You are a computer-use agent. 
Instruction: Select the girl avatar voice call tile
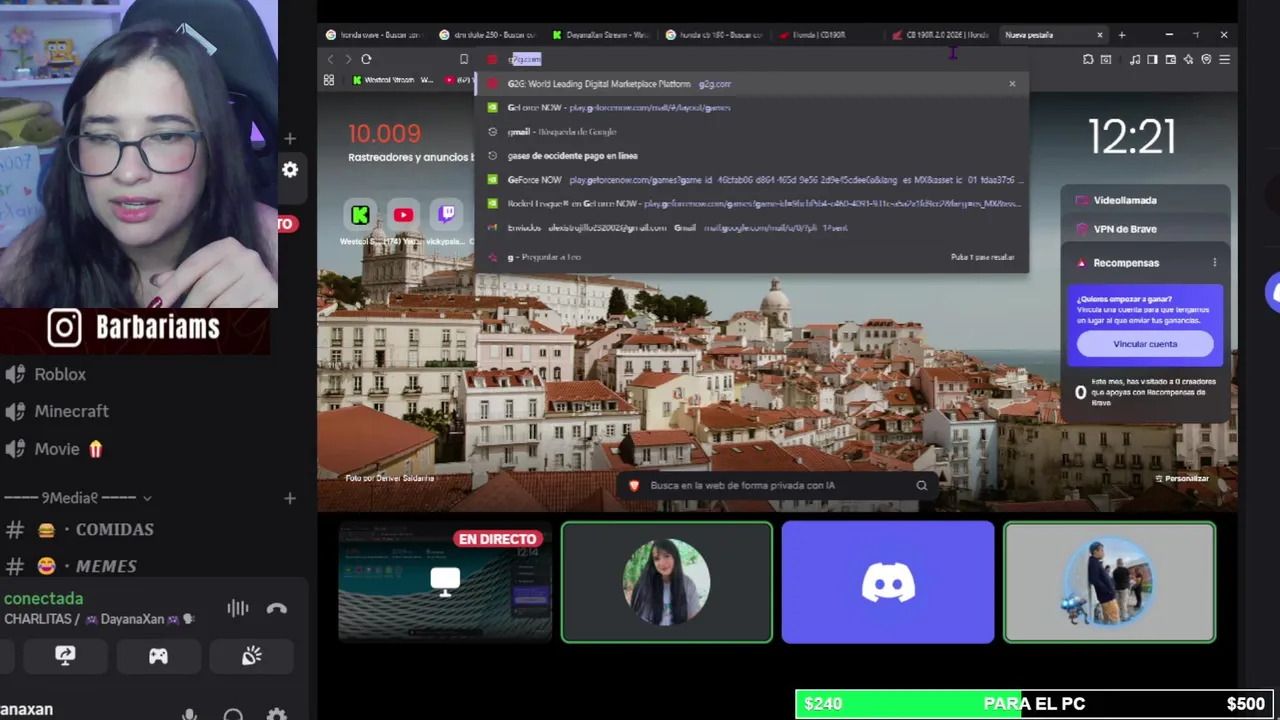[667, 581]
